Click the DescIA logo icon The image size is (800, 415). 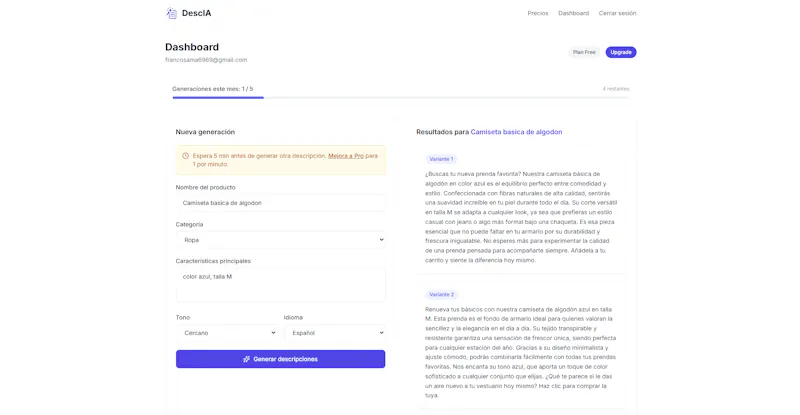(171, 13)
